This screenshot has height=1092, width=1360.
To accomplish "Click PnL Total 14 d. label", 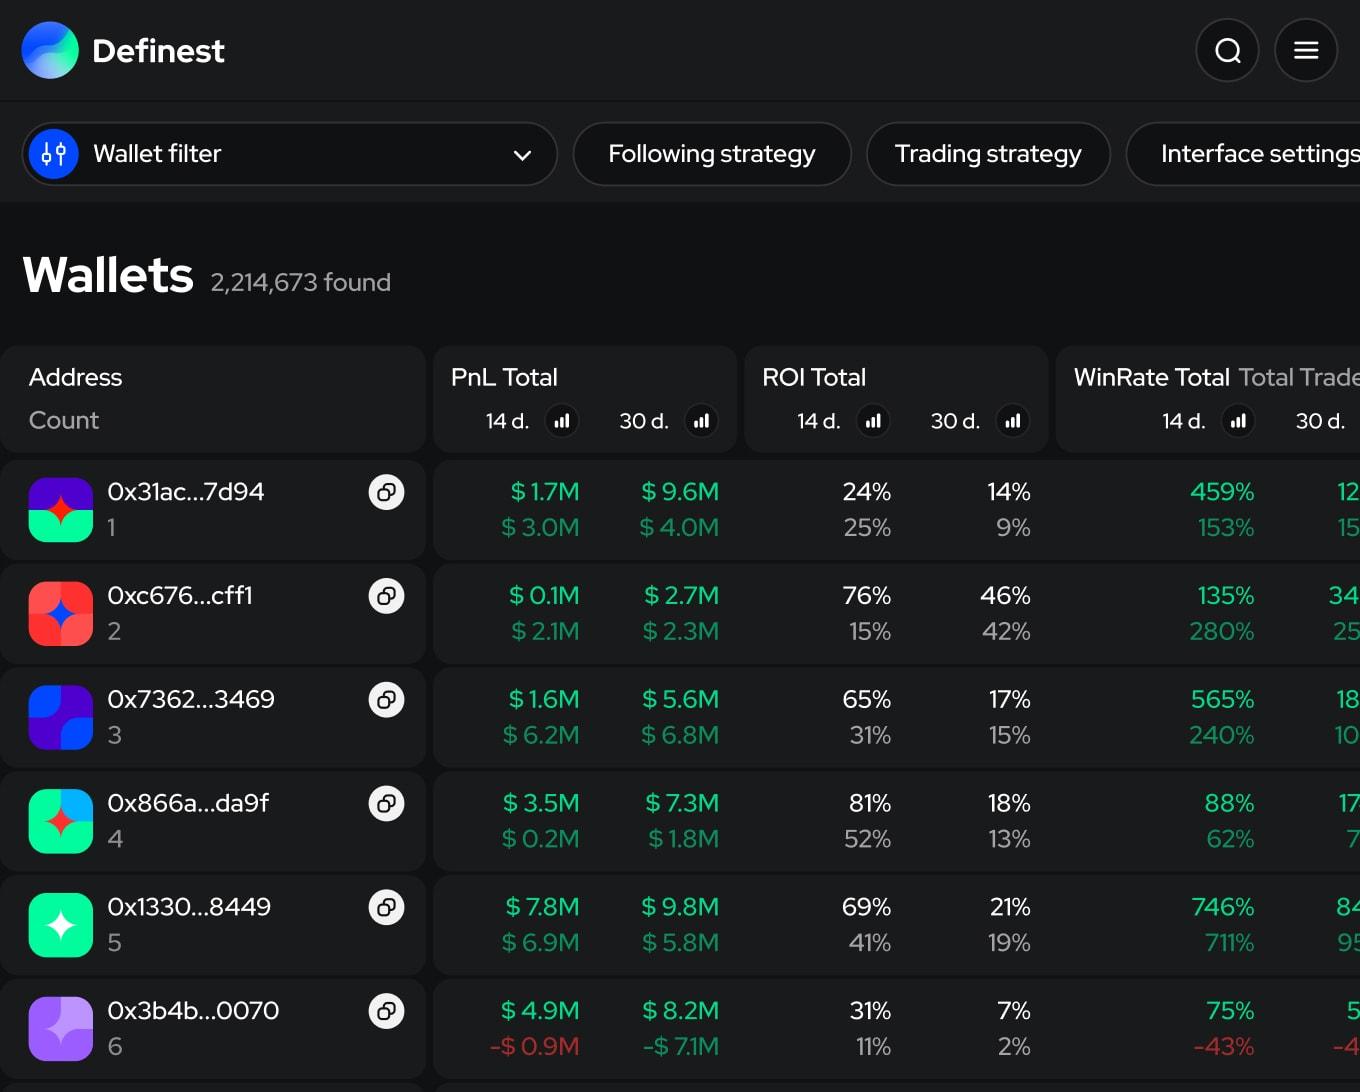I will (508, 421).
